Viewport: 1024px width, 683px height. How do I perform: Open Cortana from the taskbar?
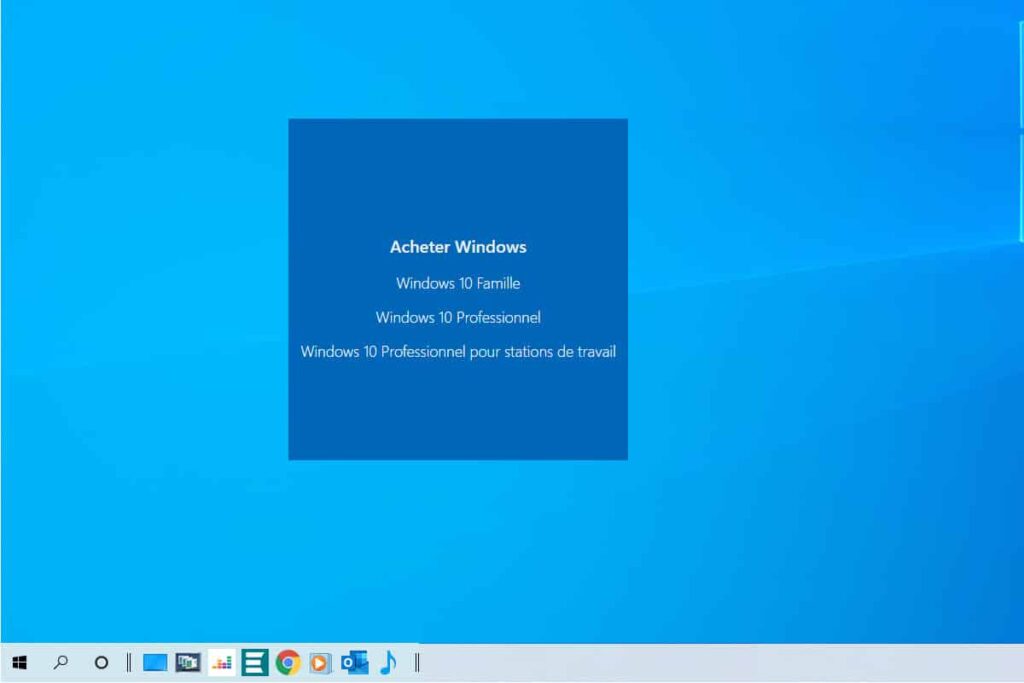(x=100, y=662)
